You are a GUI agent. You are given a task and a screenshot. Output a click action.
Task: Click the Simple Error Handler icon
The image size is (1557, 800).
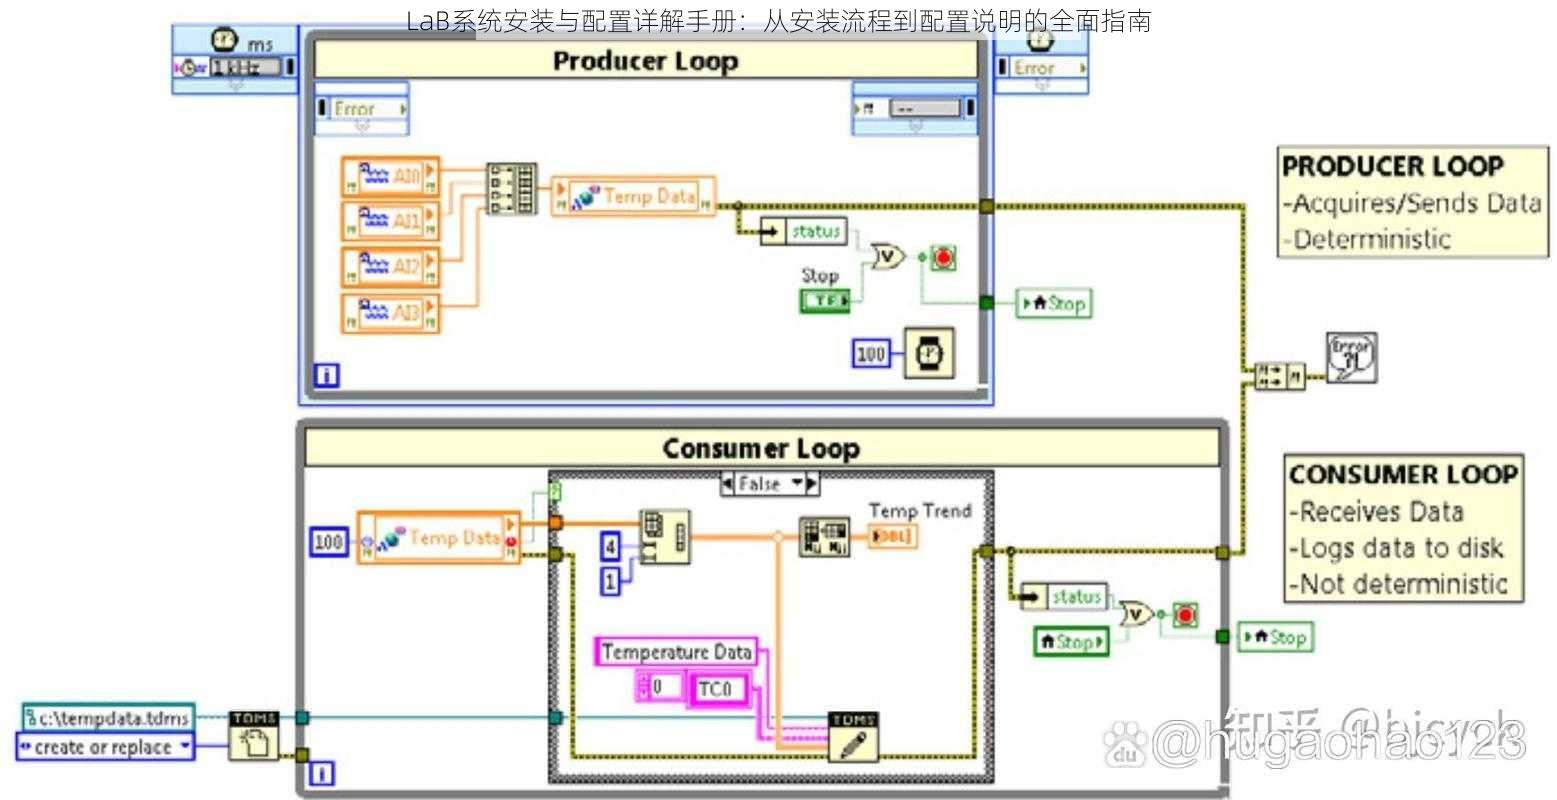click(1351, 358)
